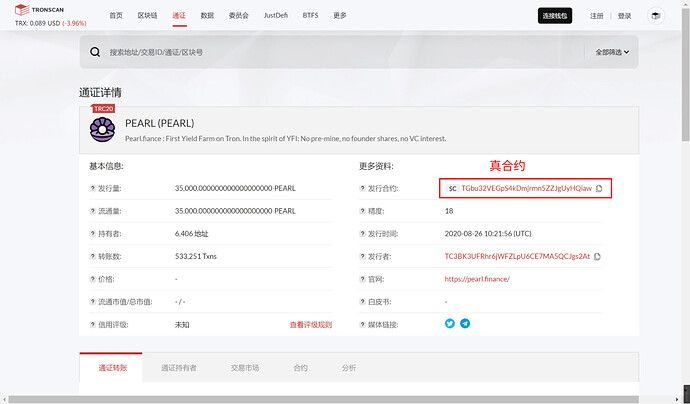Image resolution: width=690 pixels, height=404 pixels.
Task: Click the SC badge by contract address
Action: (452, 188)
